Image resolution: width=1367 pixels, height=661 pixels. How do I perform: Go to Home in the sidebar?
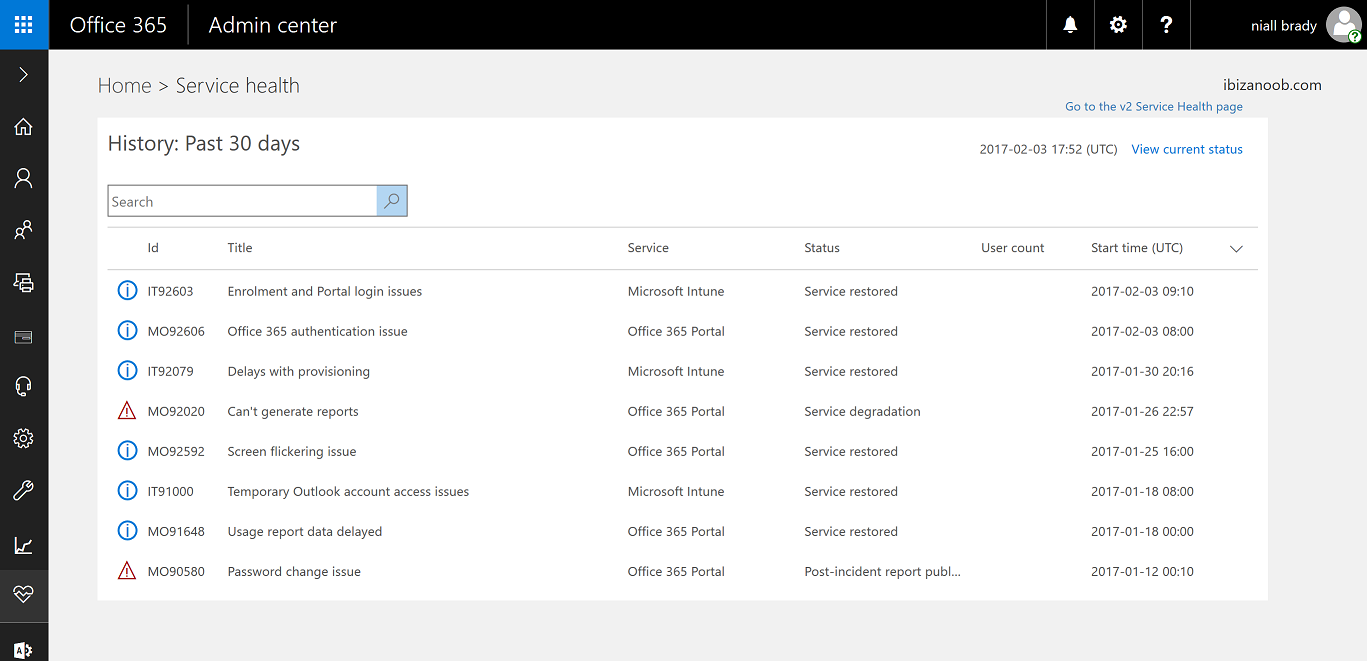[24, 127]
